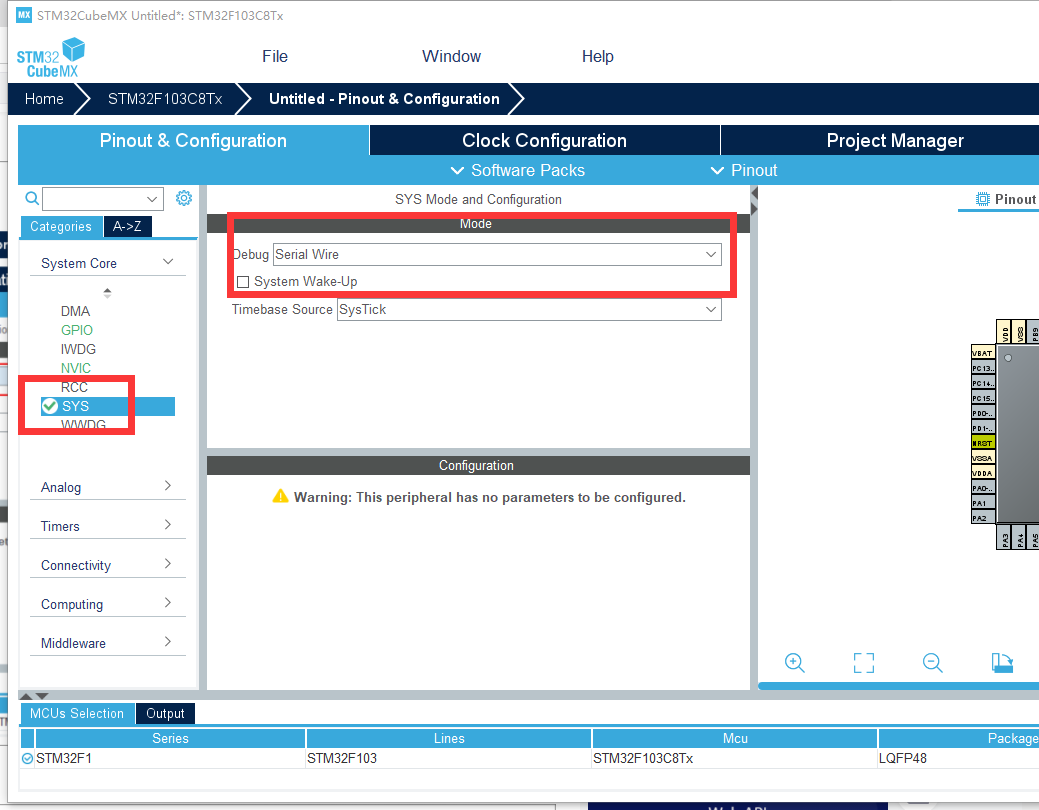Click the Lines column header
The height and width of the screenshot is (810, 1039).
tap(449, 738)
